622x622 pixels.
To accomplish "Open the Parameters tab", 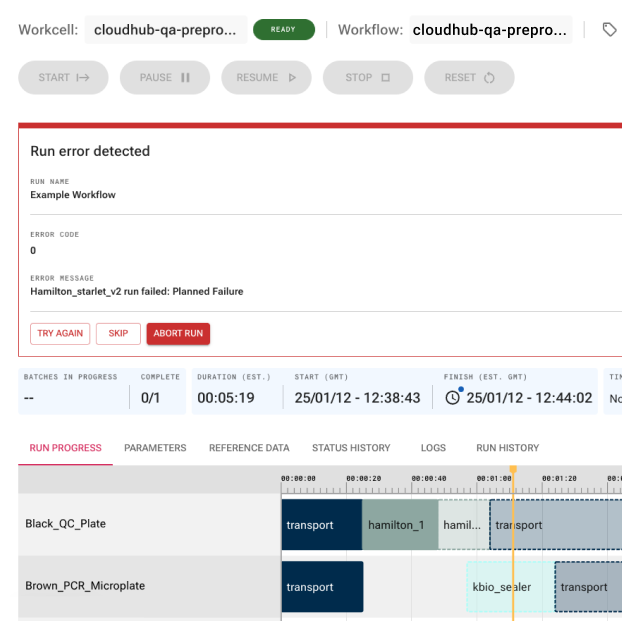I will [x=155, y=448].
